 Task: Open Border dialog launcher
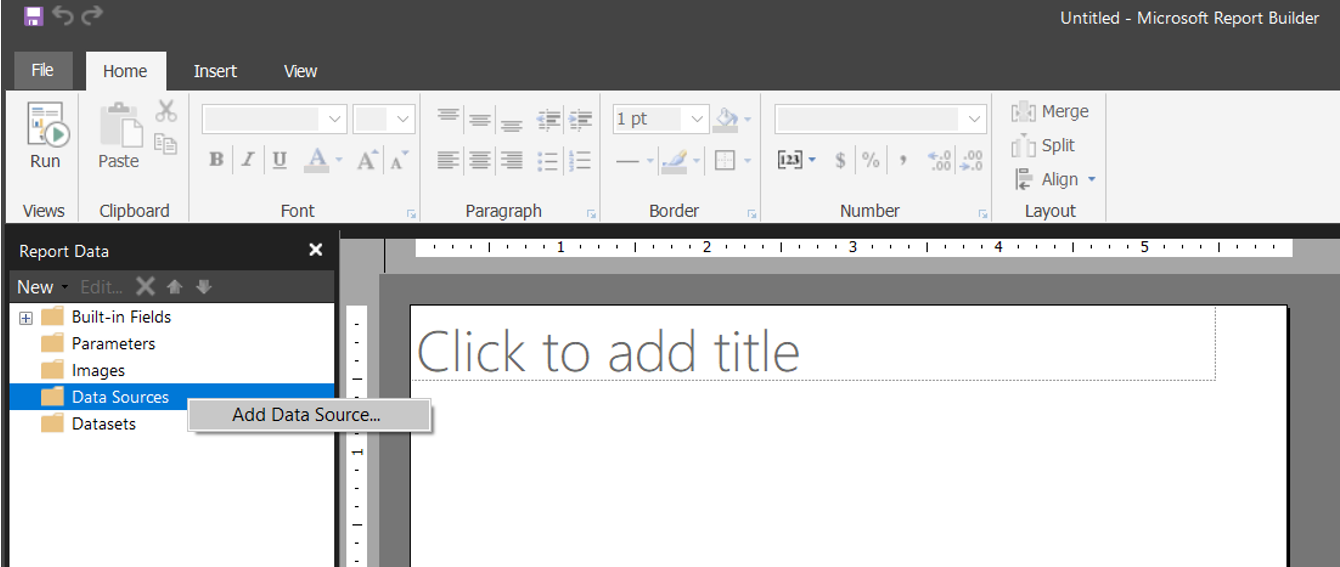tap(751, 214)
